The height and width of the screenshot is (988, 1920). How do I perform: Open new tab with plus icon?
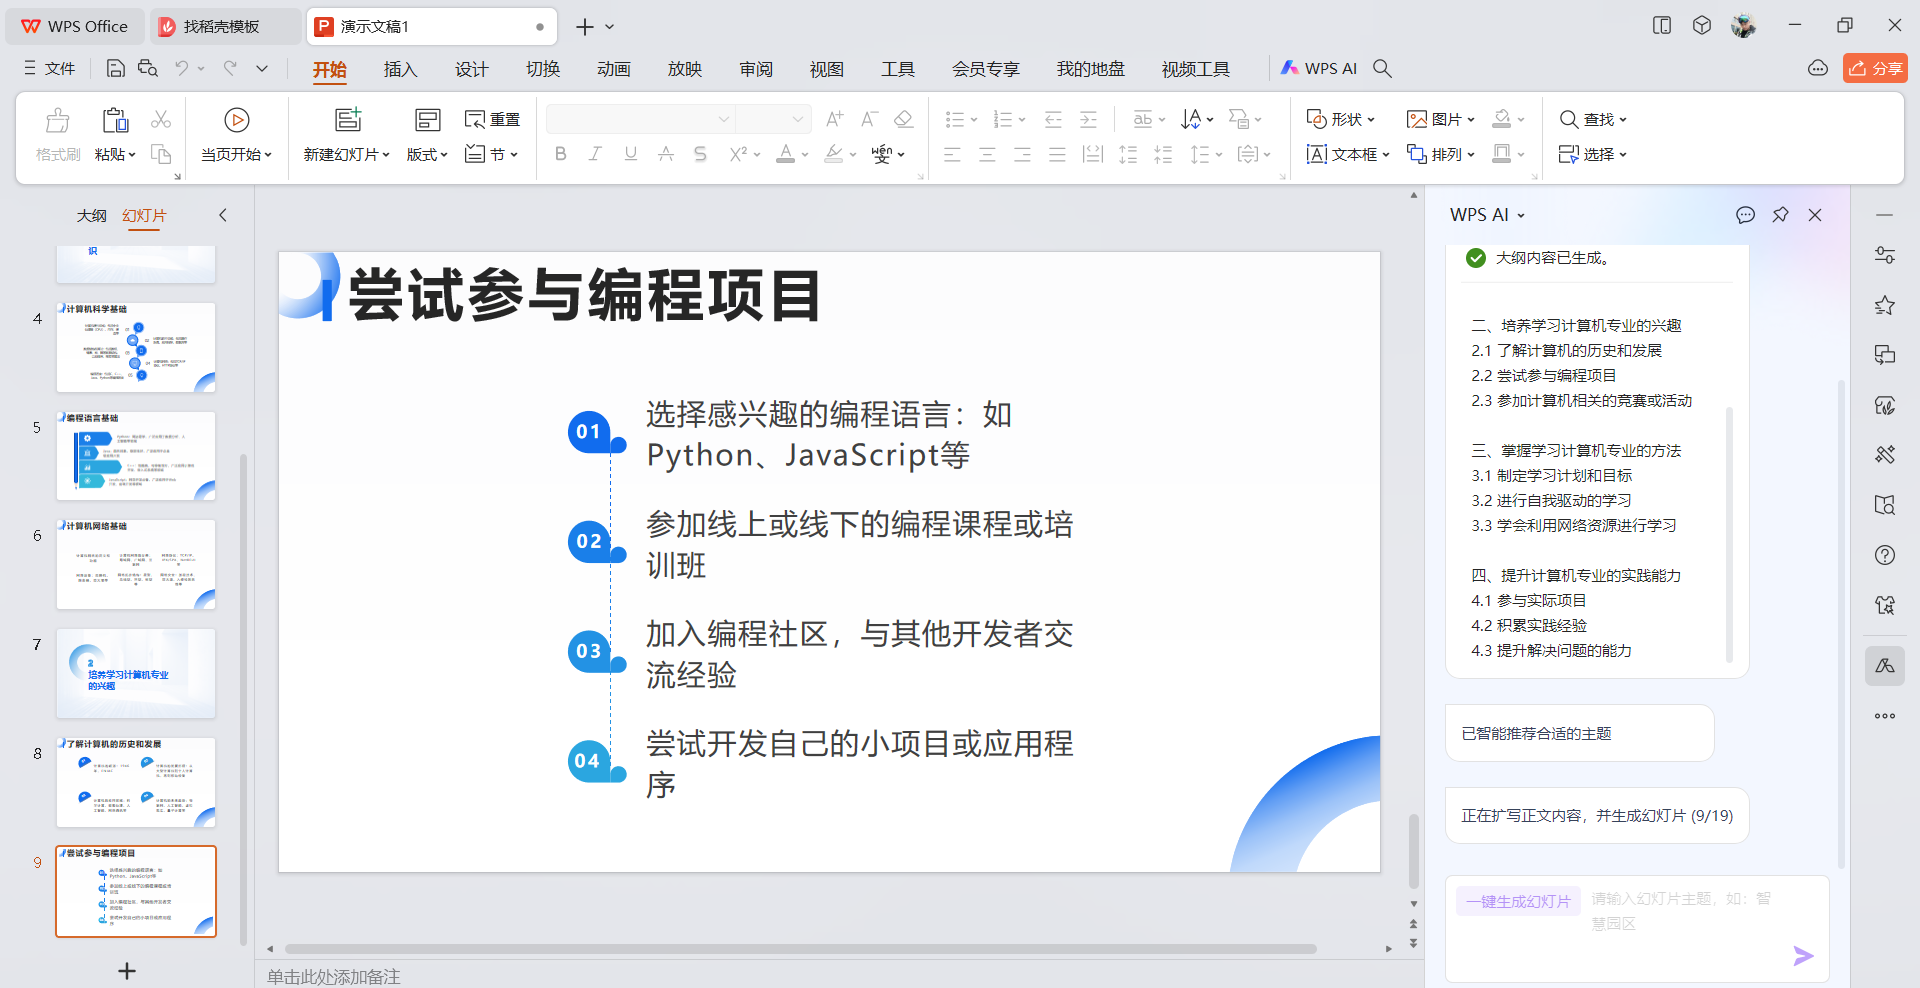(x=585, y=27)
